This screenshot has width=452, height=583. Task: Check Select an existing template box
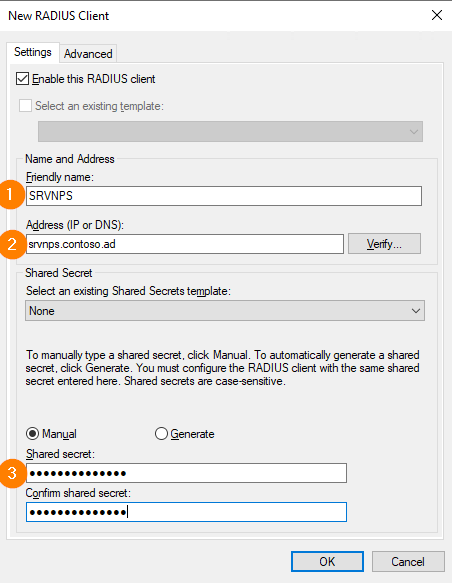(x=25, y=106)
